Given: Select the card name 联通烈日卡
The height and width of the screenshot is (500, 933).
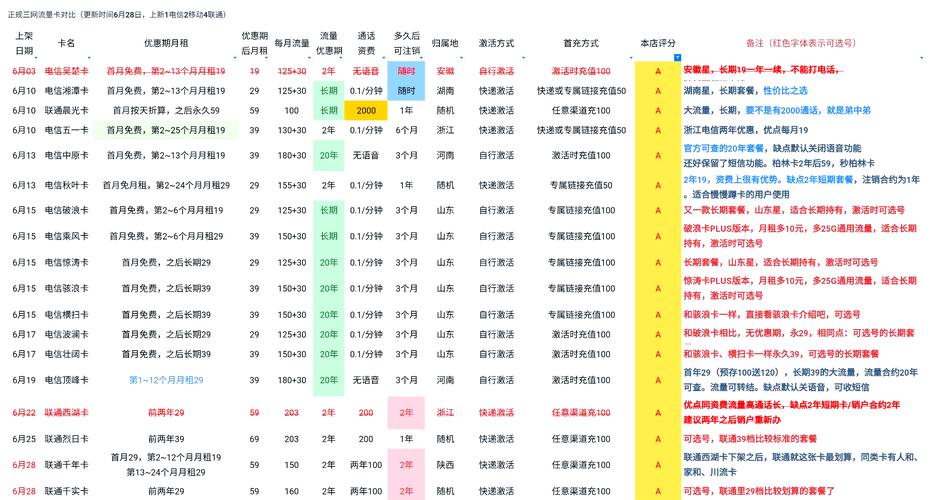Looking at the screenshot, I should coord(67,439).
